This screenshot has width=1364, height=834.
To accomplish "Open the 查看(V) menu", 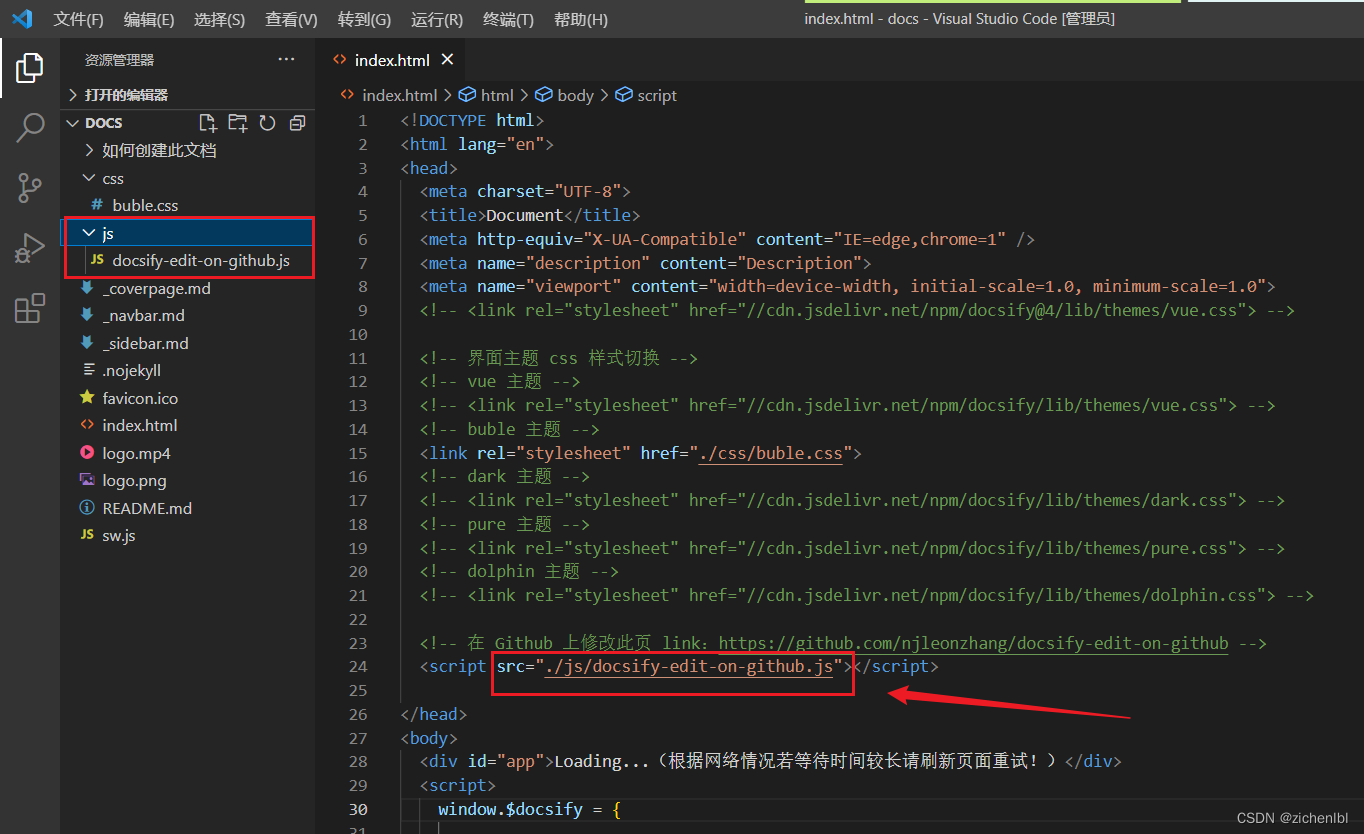I will click(x=292, y=19).
